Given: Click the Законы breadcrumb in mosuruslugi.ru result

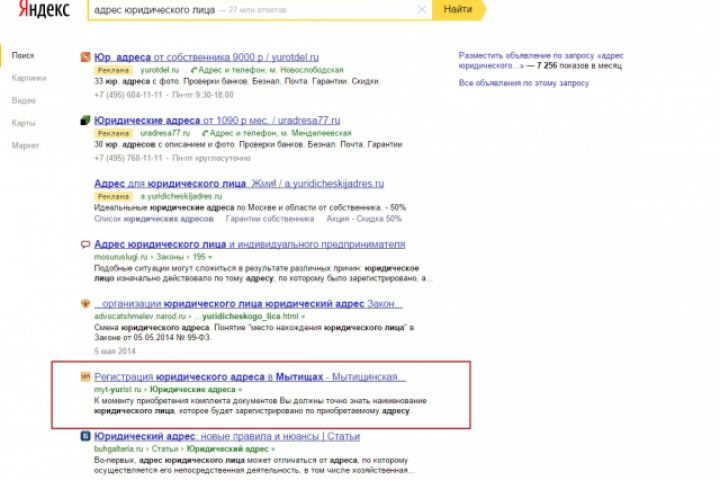Looking at the screenshot, I should [170, 257].
